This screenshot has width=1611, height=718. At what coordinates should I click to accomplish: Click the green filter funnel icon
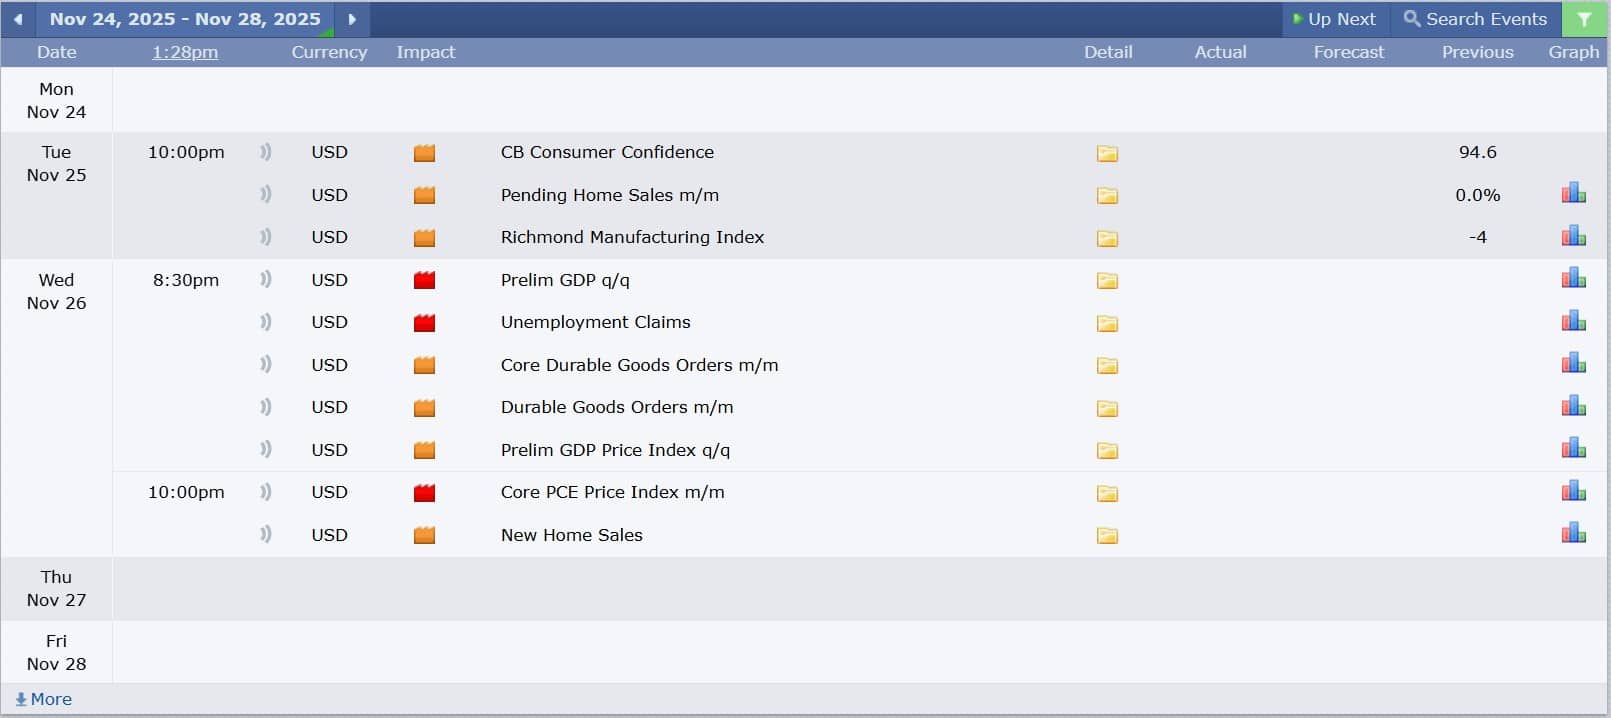(1584, 19)
